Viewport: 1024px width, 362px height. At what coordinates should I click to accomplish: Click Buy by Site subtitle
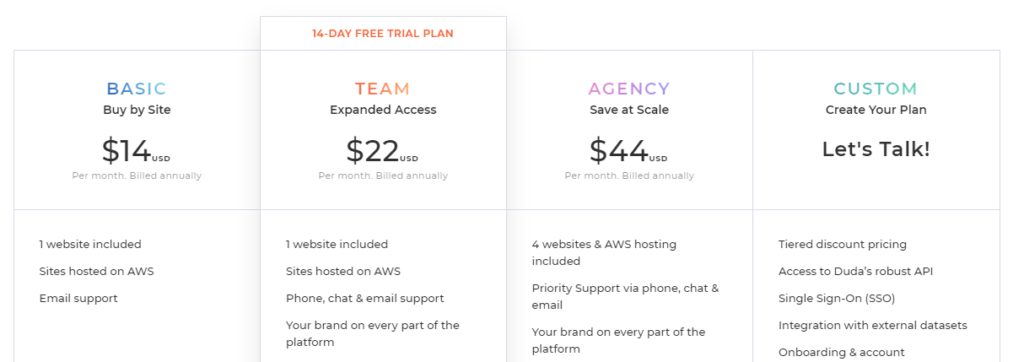click(136, 110)
